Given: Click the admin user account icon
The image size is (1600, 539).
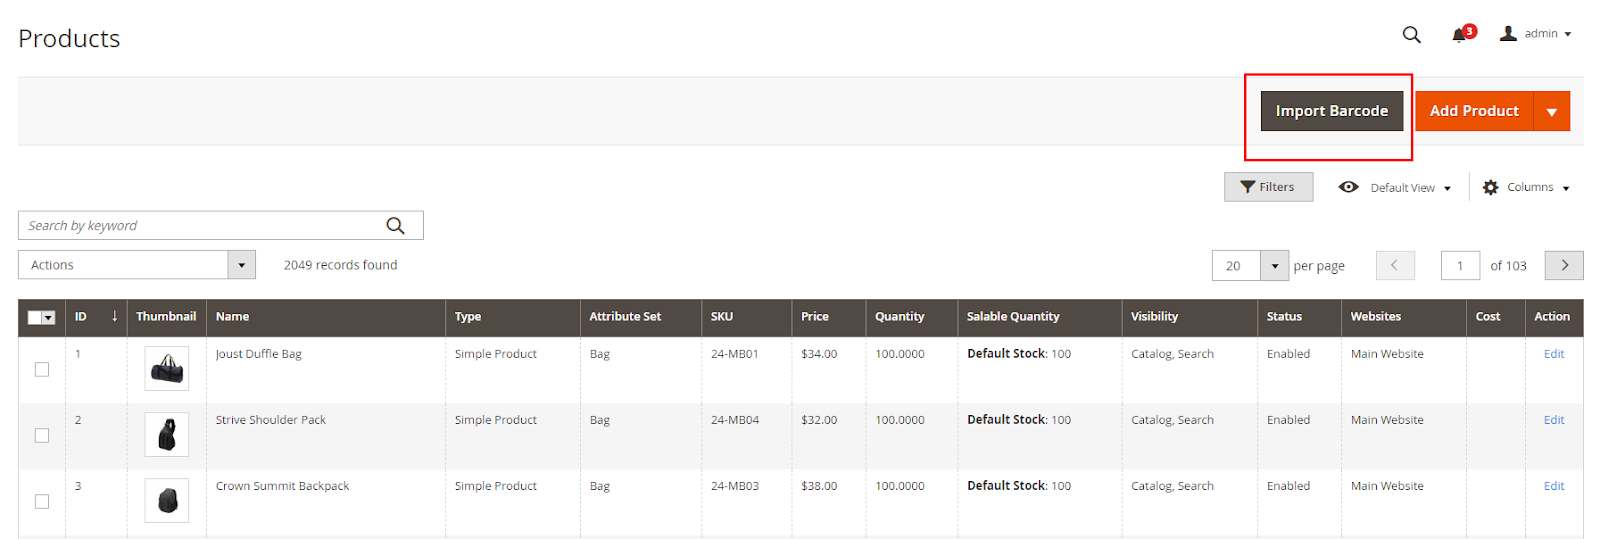Looking at the screenshot, I should (x=1508, y=34).
